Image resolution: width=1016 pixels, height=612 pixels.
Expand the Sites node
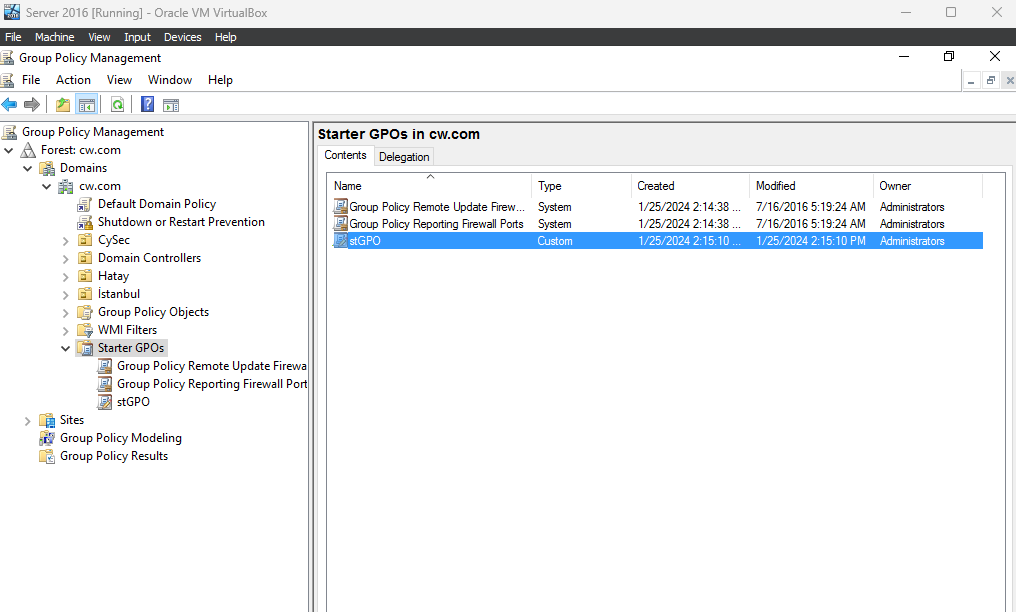pyautogui.click(x=27, y=421)
